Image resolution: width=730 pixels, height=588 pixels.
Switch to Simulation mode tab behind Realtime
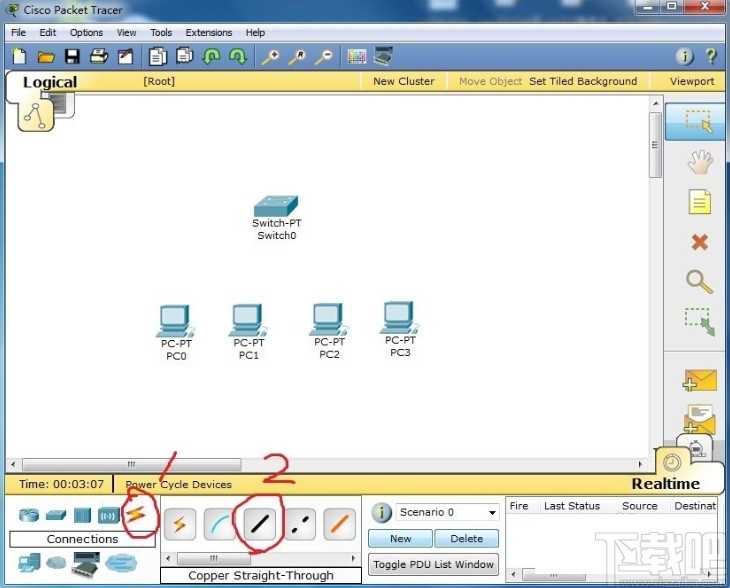[x=695, y=447]
